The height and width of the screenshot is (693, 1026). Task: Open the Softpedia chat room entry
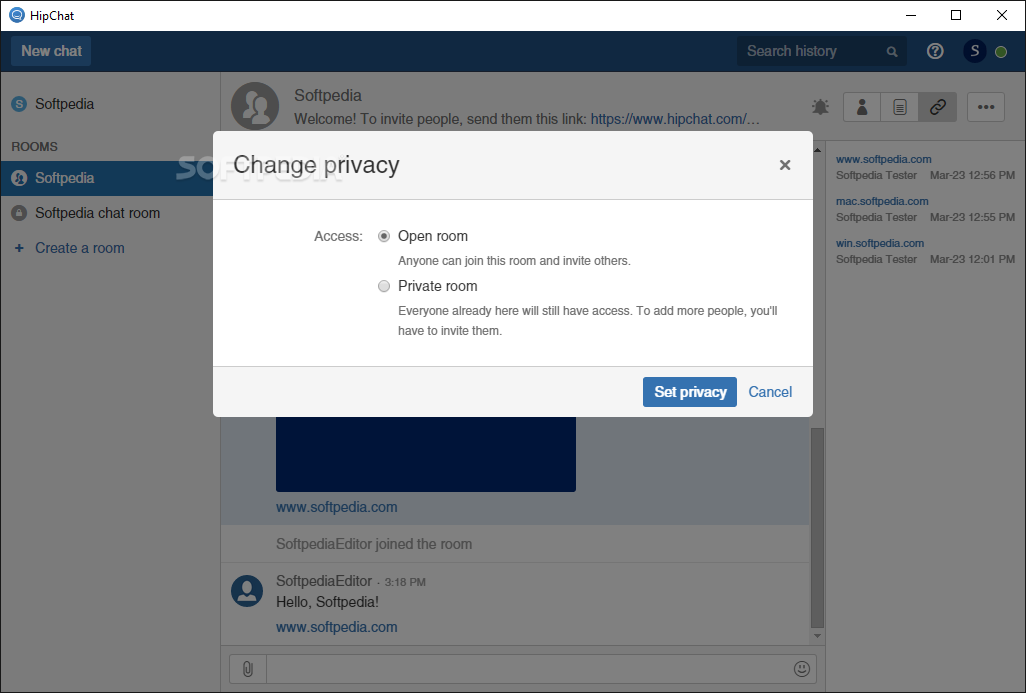pos(110,213)
